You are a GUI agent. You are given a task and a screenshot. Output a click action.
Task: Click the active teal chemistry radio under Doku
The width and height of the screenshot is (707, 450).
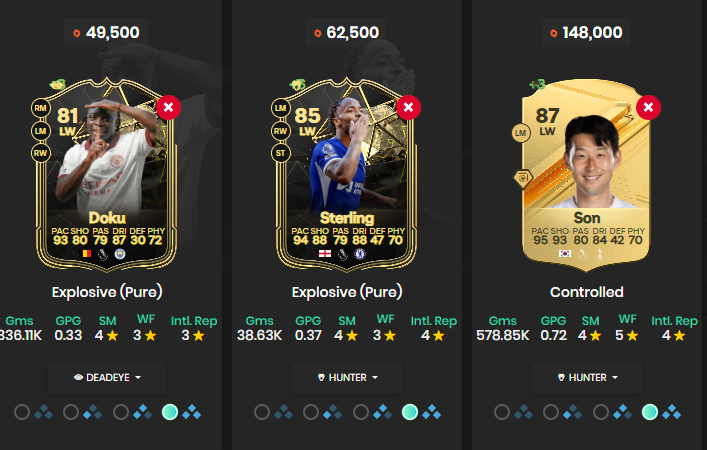[170, 412]
